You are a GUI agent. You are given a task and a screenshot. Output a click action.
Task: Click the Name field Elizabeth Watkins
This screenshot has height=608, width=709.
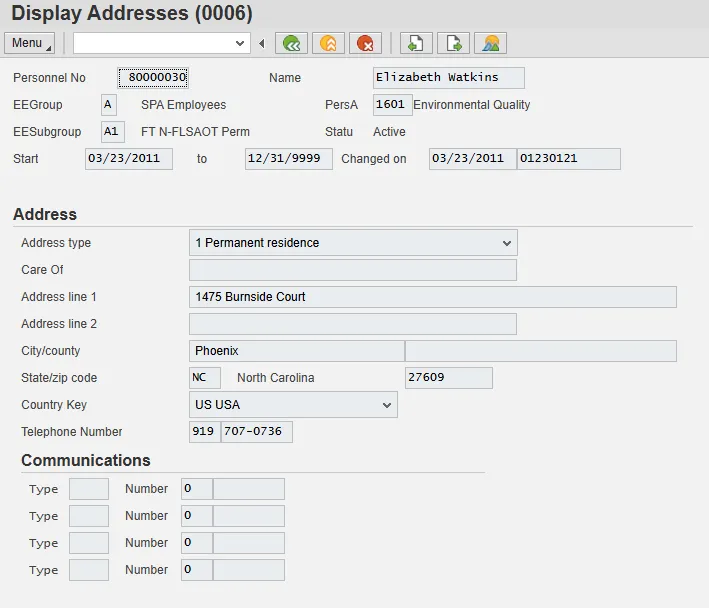point(448,78)
